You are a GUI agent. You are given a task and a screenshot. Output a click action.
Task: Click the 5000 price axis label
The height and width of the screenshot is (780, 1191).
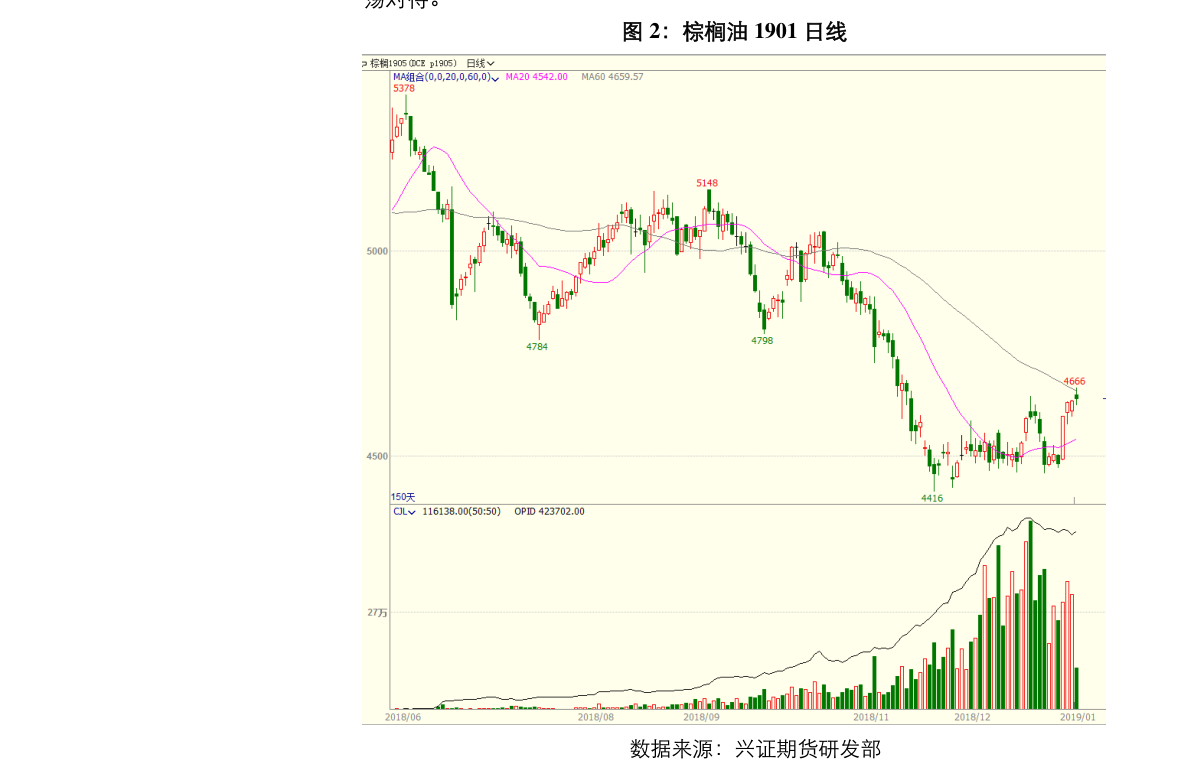(x=376, y=252)
